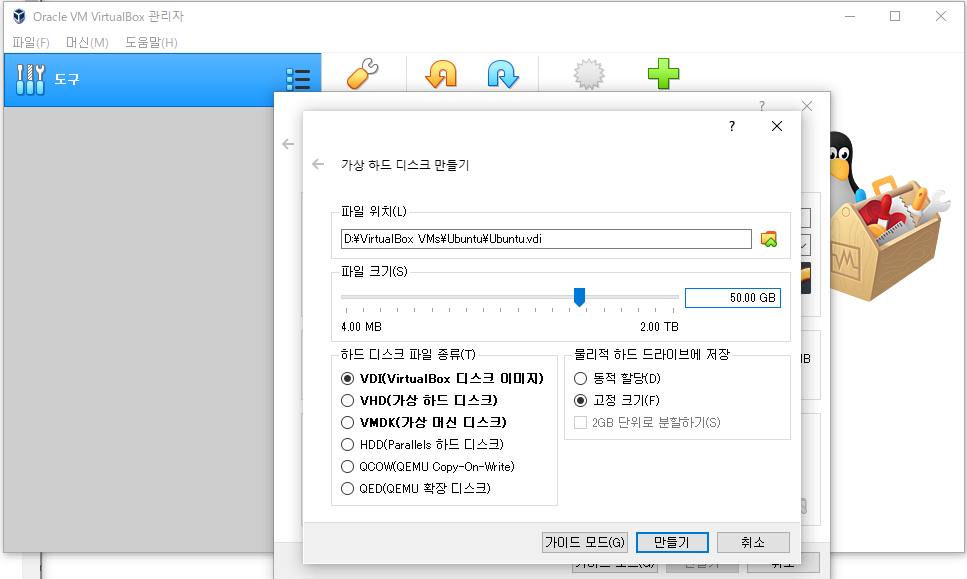967x579 pixels.
Task: Select QCOW(QEMU Copy-On-Write) radio option
Action: click(x=428, y=467)
